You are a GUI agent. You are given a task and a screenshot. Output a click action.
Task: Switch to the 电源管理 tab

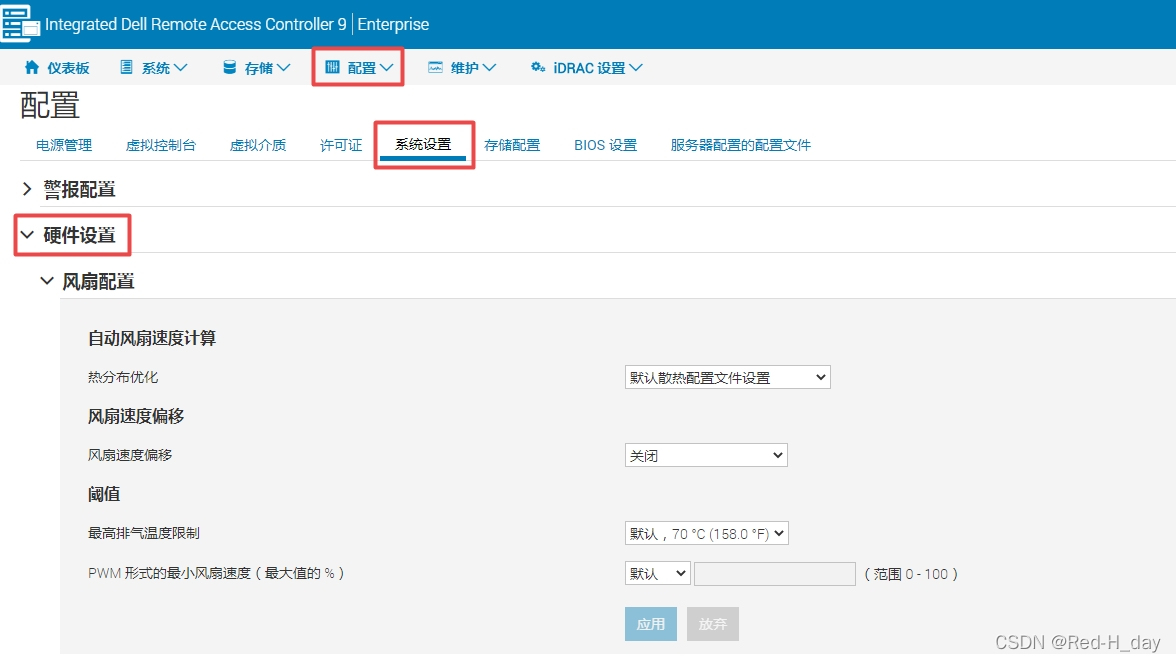point(64,145)
